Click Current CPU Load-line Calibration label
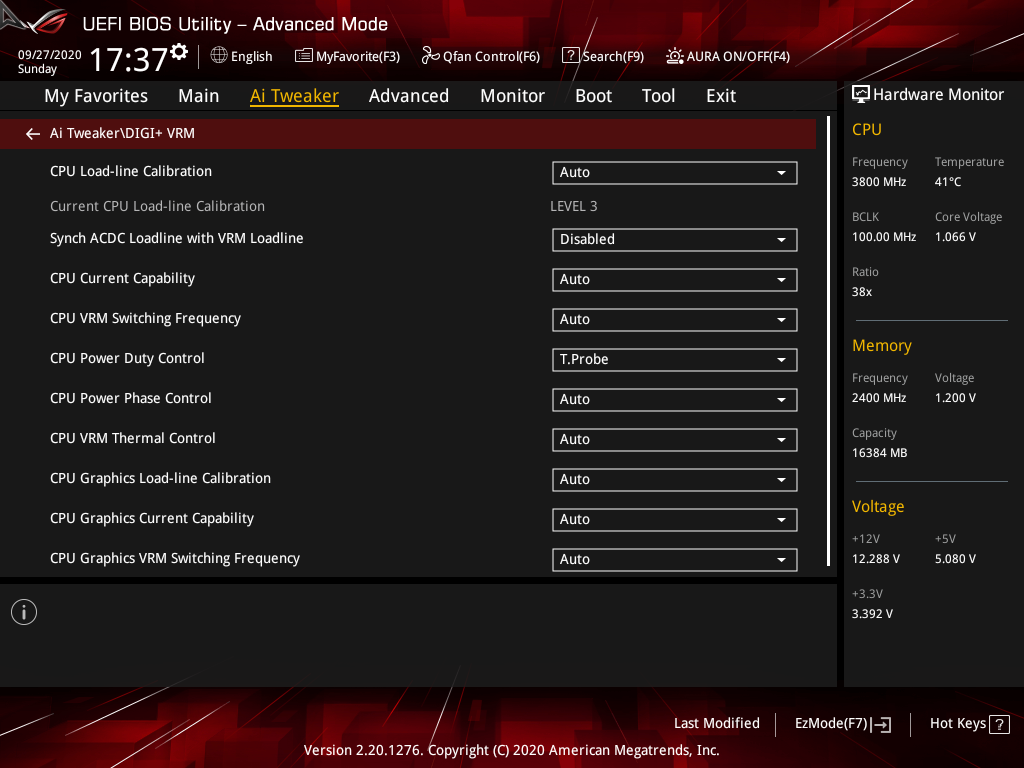The width and height of the screenshot is (1024, 768). tap(157, 206)
